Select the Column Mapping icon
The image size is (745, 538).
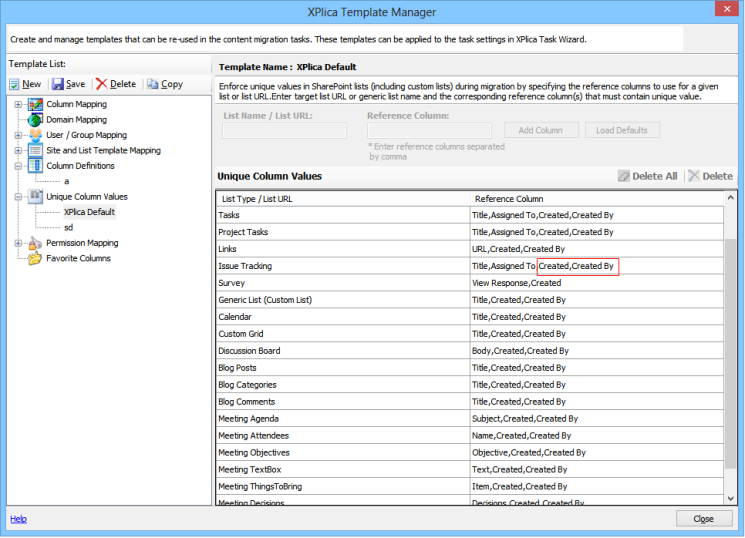(x=35, y=104)
